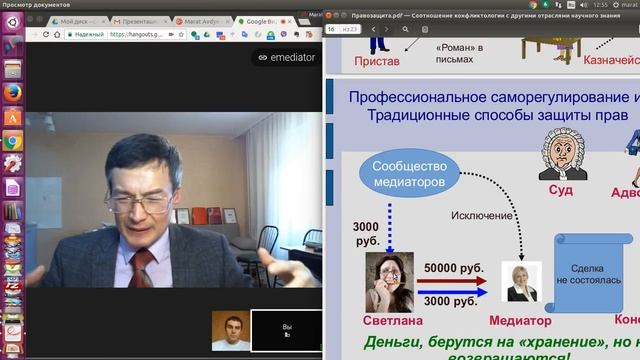View Надежный secure site info
640x360 pixels.
[86, 35]
